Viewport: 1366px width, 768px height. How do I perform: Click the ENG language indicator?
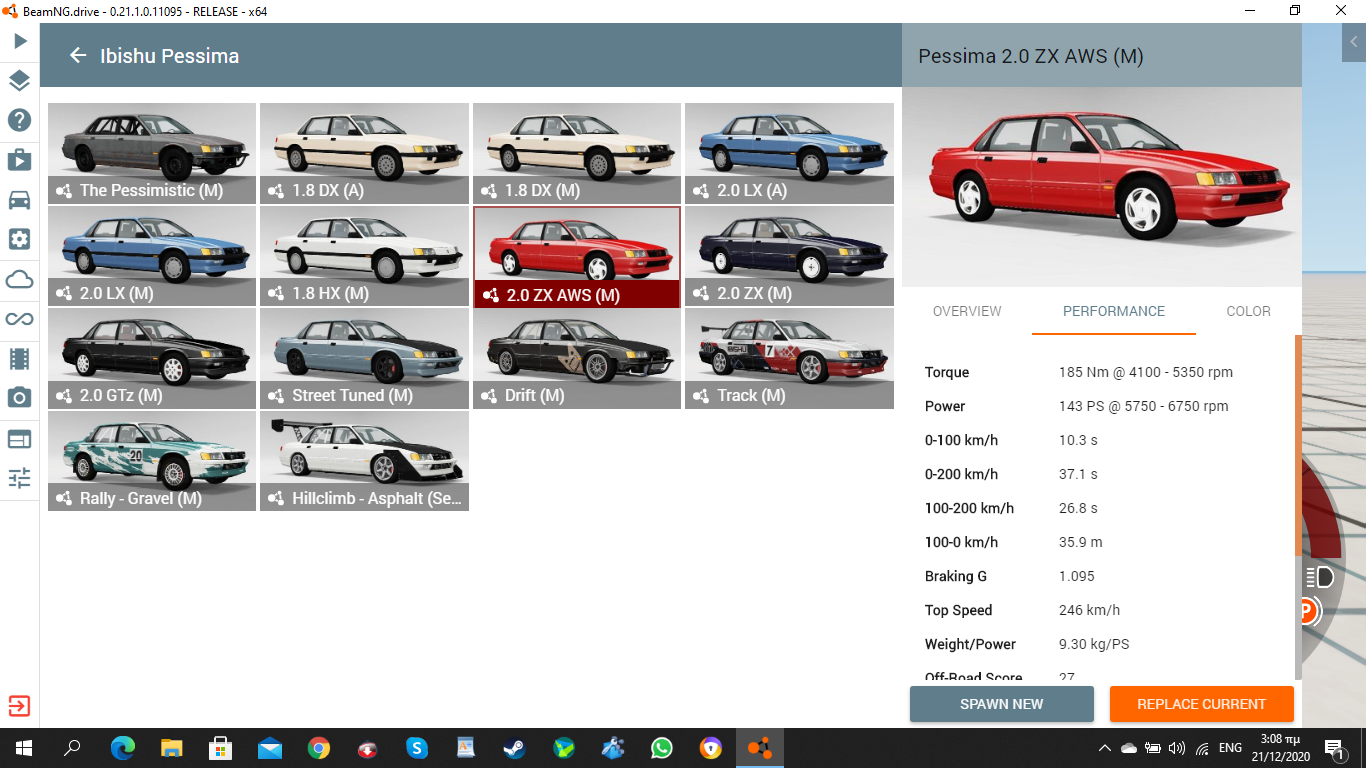(x=1230, y=748)
